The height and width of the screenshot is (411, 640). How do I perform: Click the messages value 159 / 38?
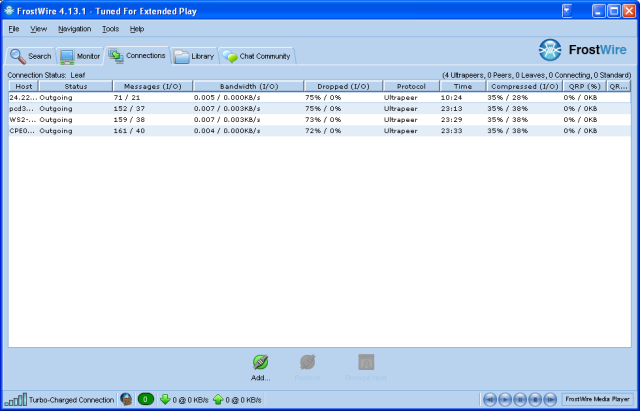coord(129,120)
